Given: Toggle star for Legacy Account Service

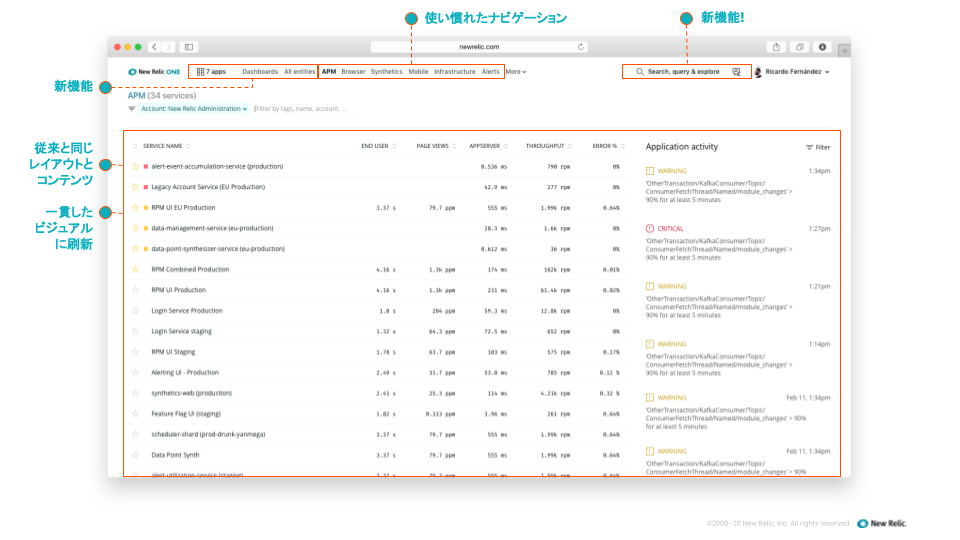Looking at the screenshot, I should pyautogui.click(x=135, y=187).
